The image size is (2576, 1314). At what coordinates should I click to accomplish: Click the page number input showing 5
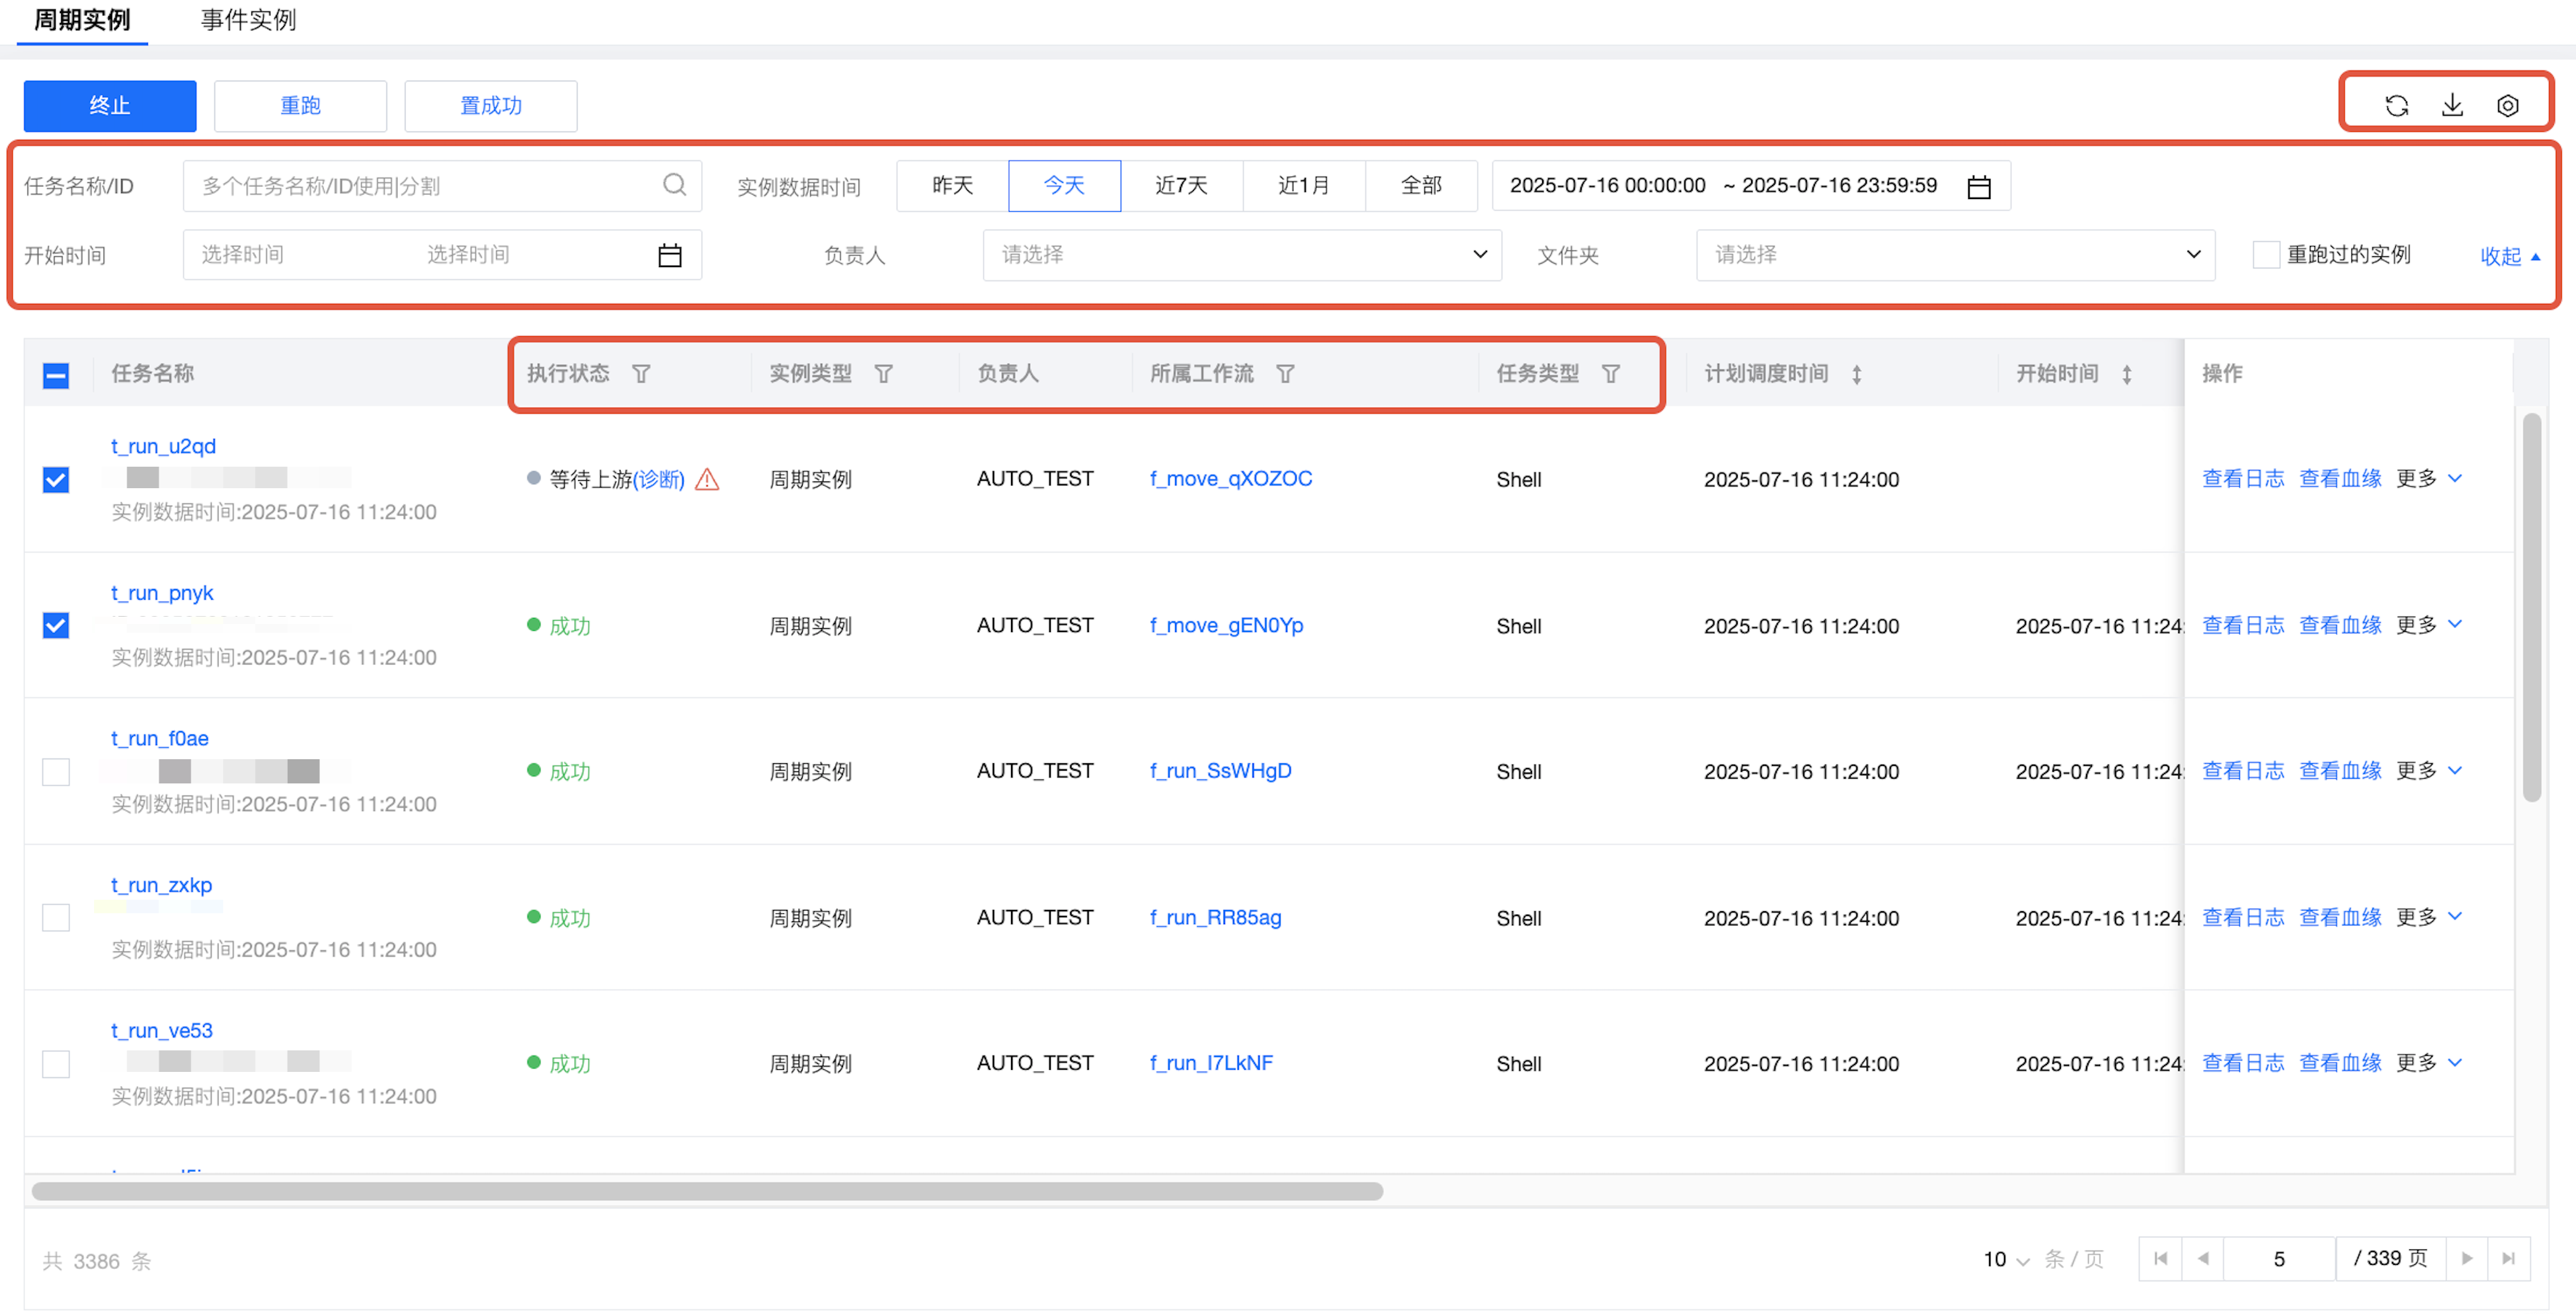(2279, 1259)
